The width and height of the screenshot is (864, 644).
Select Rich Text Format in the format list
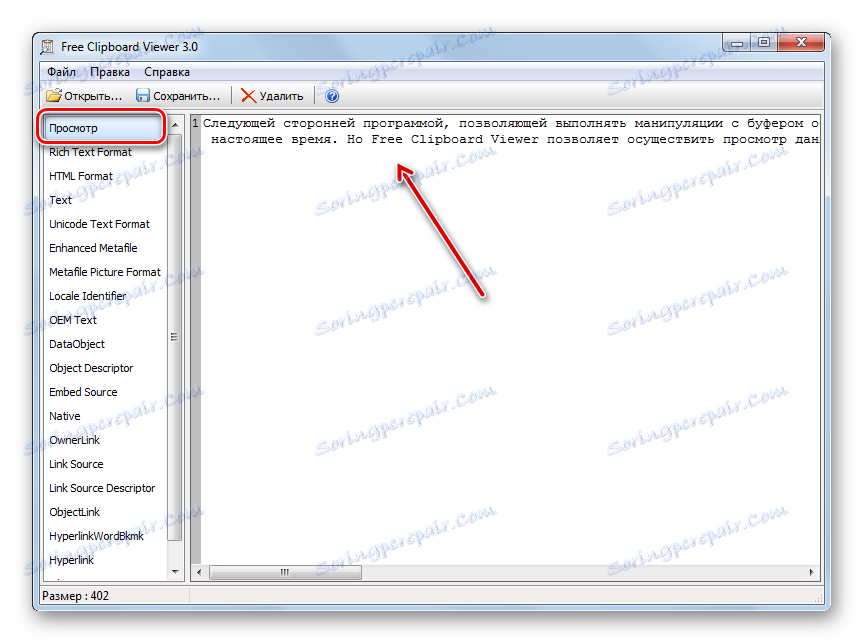pyautogui.click(x=89, y=152)
